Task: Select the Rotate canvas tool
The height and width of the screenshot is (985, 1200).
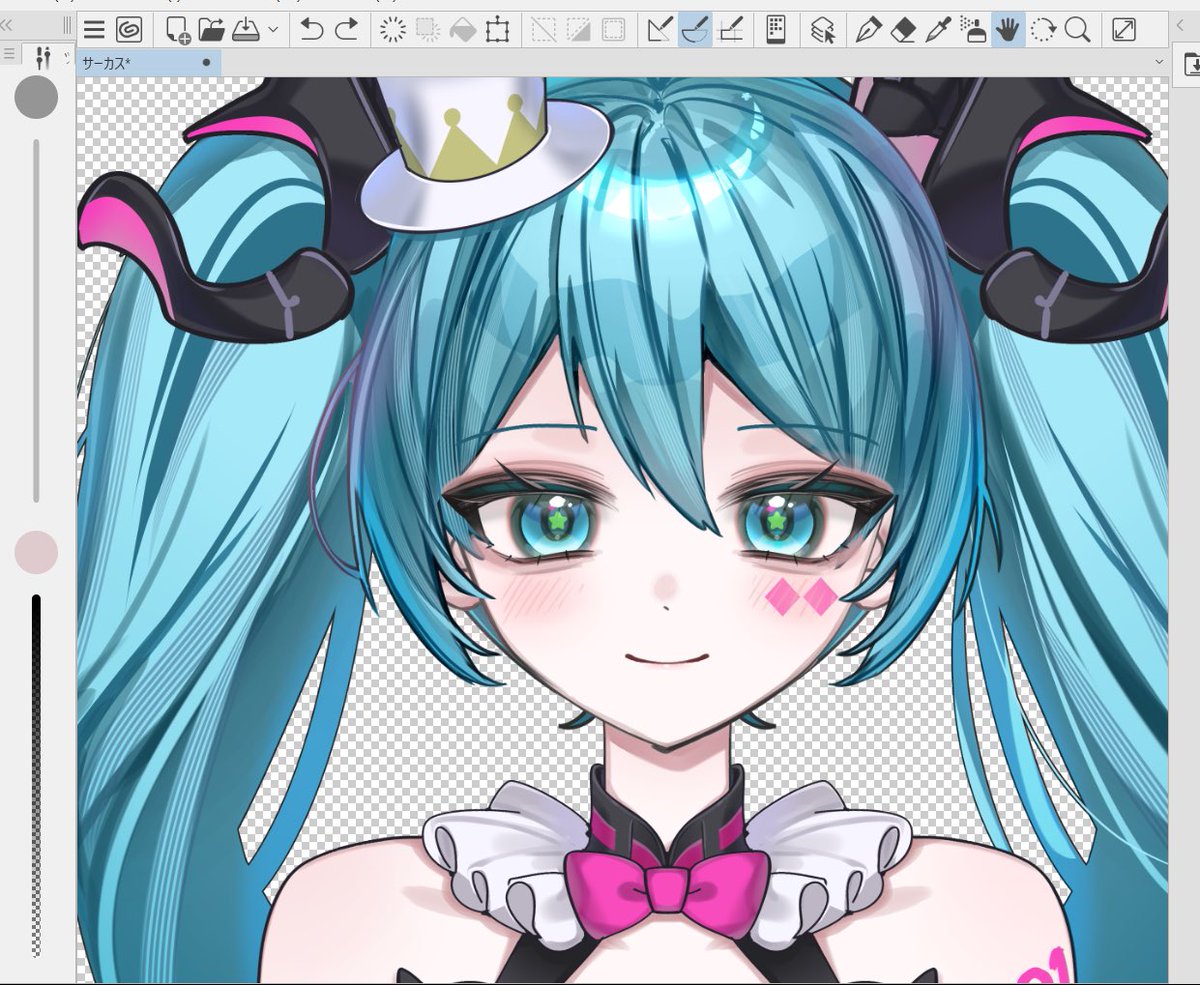Action: tap(1043, 30)
